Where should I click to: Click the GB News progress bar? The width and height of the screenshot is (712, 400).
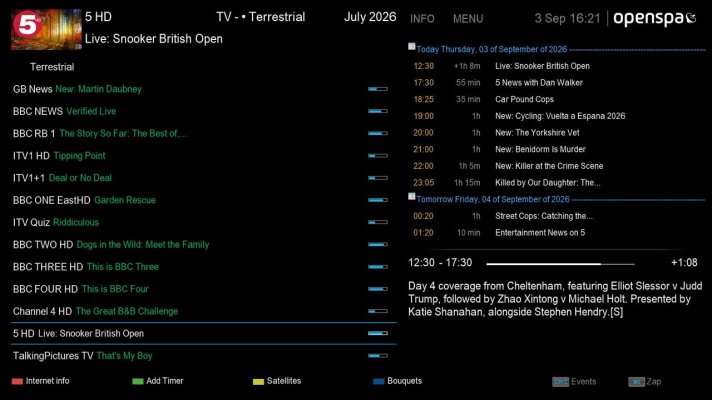coord(378,89)
